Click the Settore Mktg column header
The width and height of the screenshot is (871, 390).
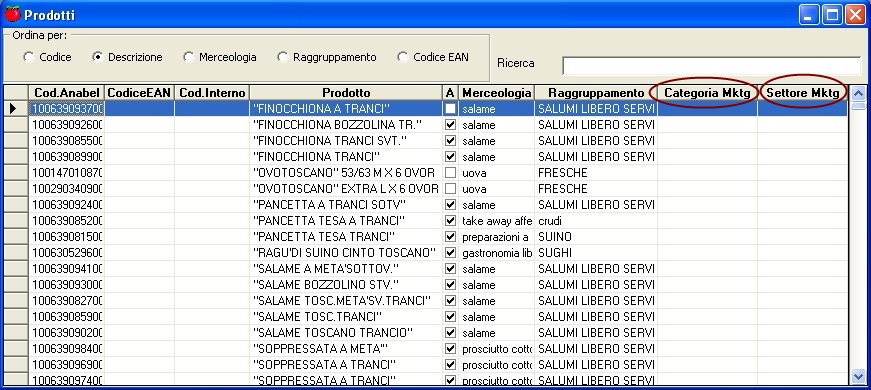click(803, 93)
